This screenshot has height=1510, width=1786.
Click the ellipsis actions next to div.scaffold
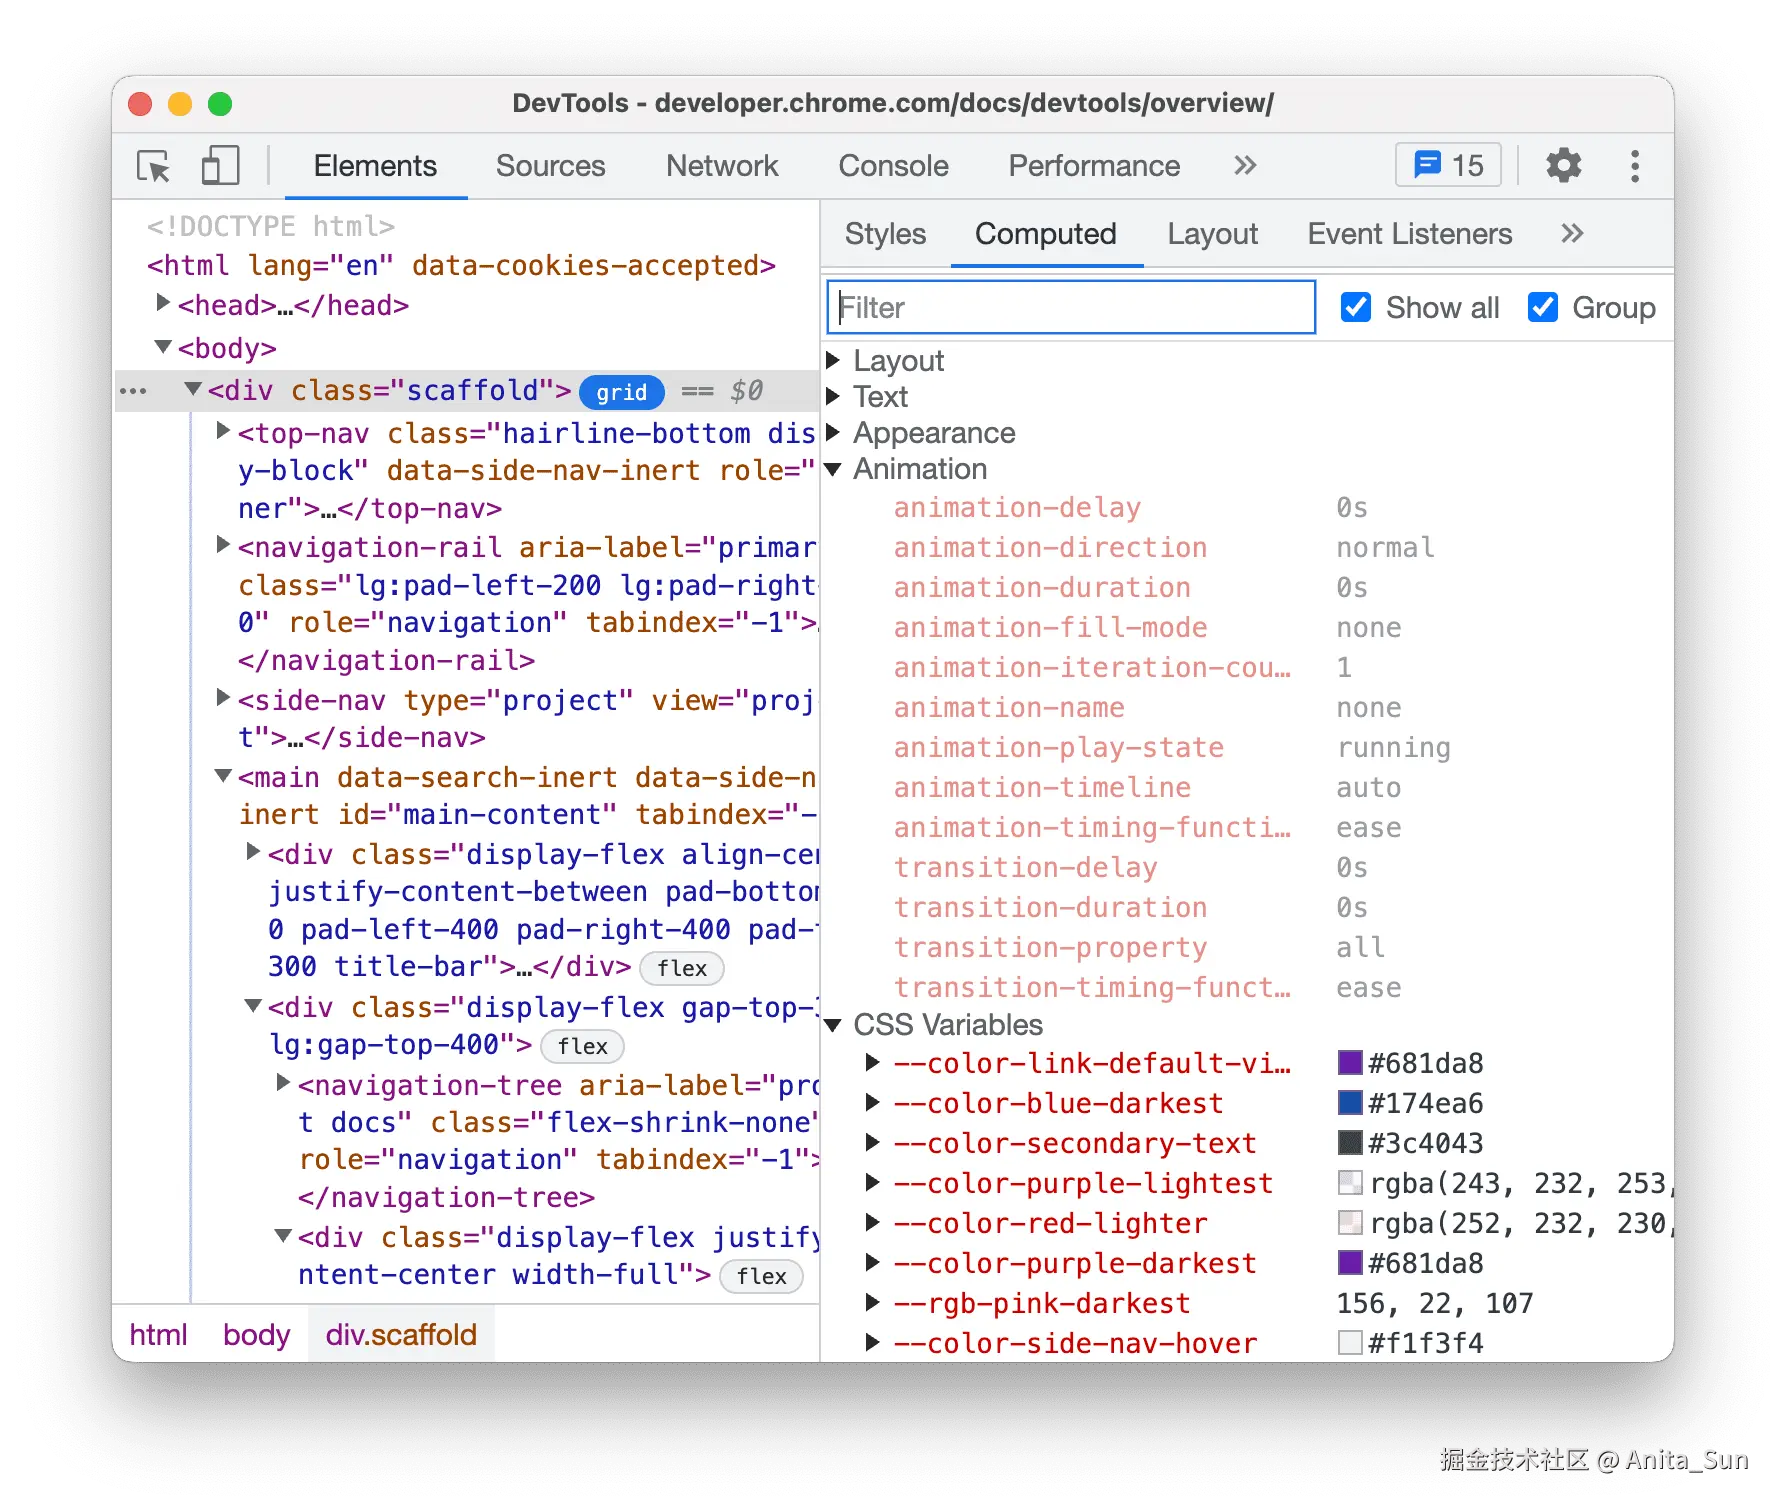click(133, 391)
